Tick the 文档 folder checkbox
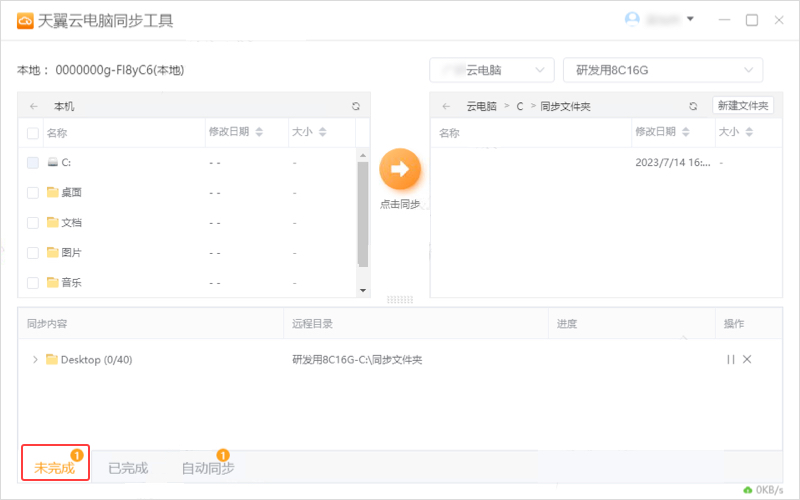This screenshot has height=500, width=800. (x=33, y=223)
